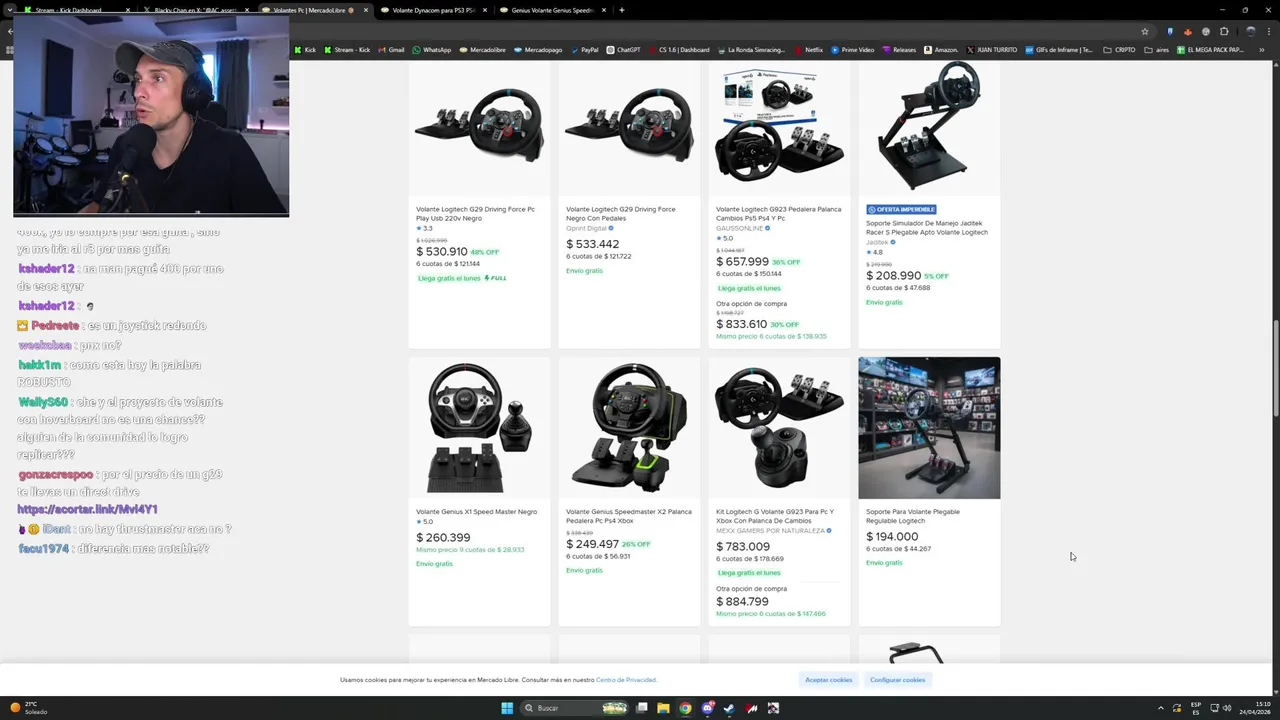Viewport: 1280px width, 720px height.
Task: Click the Genius X1 Speed Master image
Action: tap(479, 428)
